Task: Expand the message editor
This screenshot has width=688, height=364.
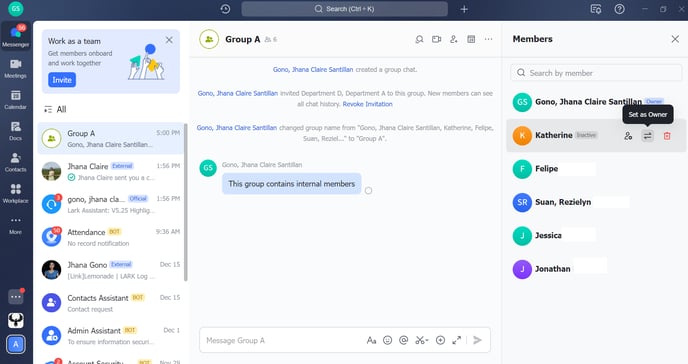Action: point(457,340)
